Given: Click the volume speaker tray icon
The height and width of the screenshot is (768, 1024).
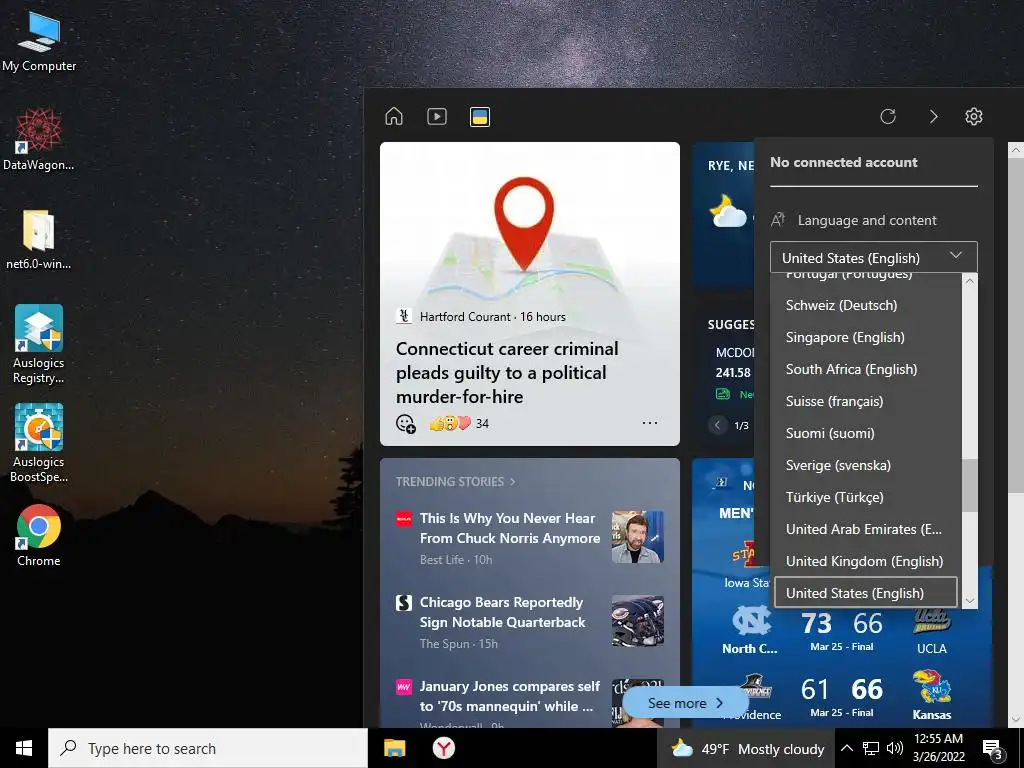Looking at the screenshot, I should point(895,748).
